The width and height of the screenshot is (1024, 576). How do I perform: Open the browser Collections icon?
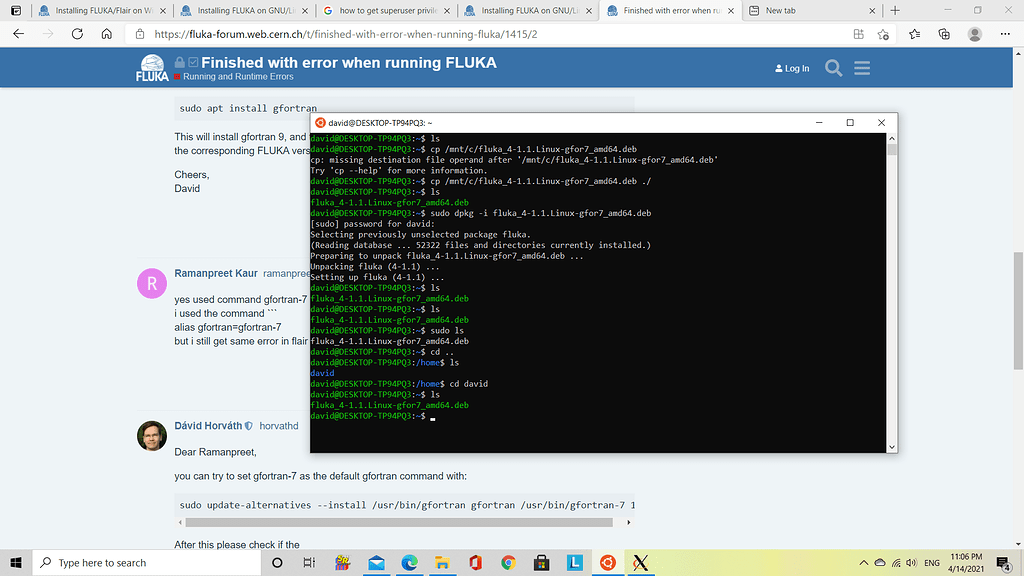click(944, 34)
